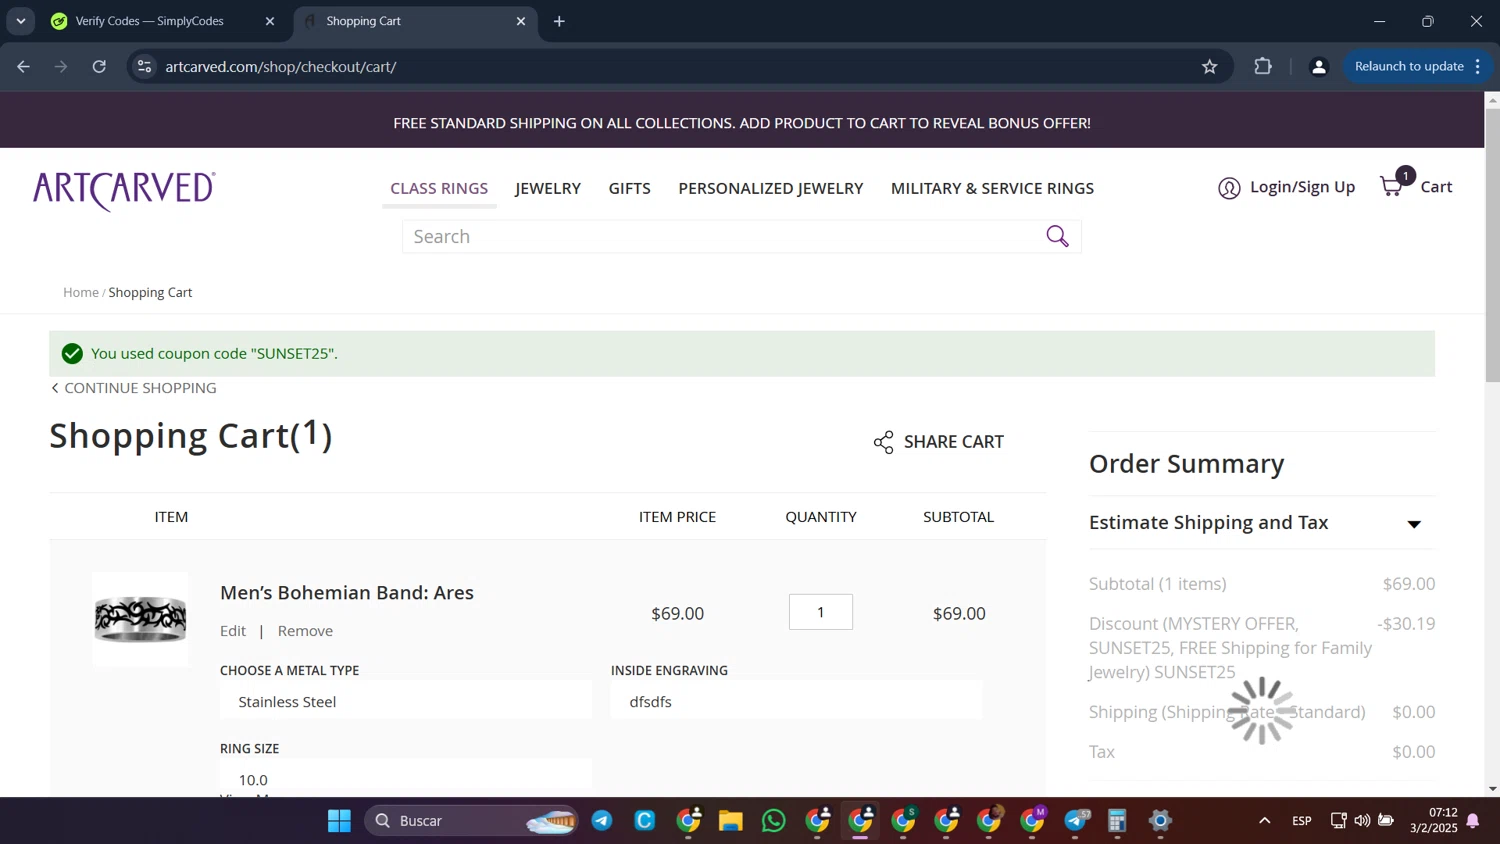View site information icon in address bar

[x=144, y=66]
